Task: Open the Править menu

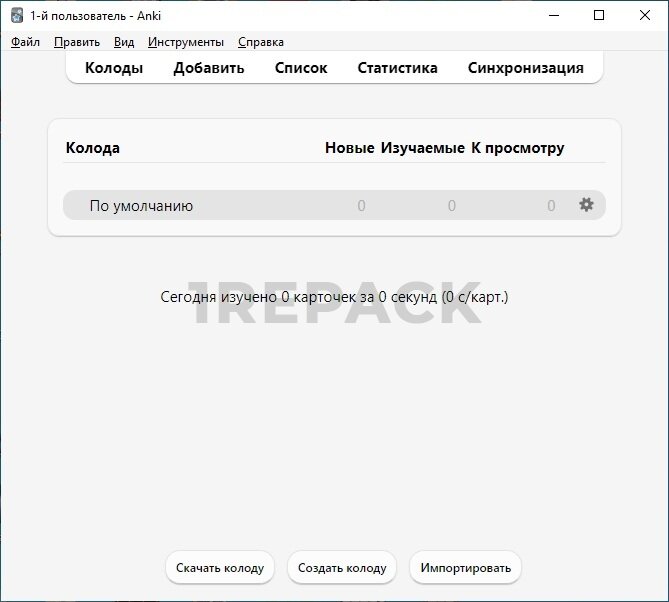Action: coord(77,42)
